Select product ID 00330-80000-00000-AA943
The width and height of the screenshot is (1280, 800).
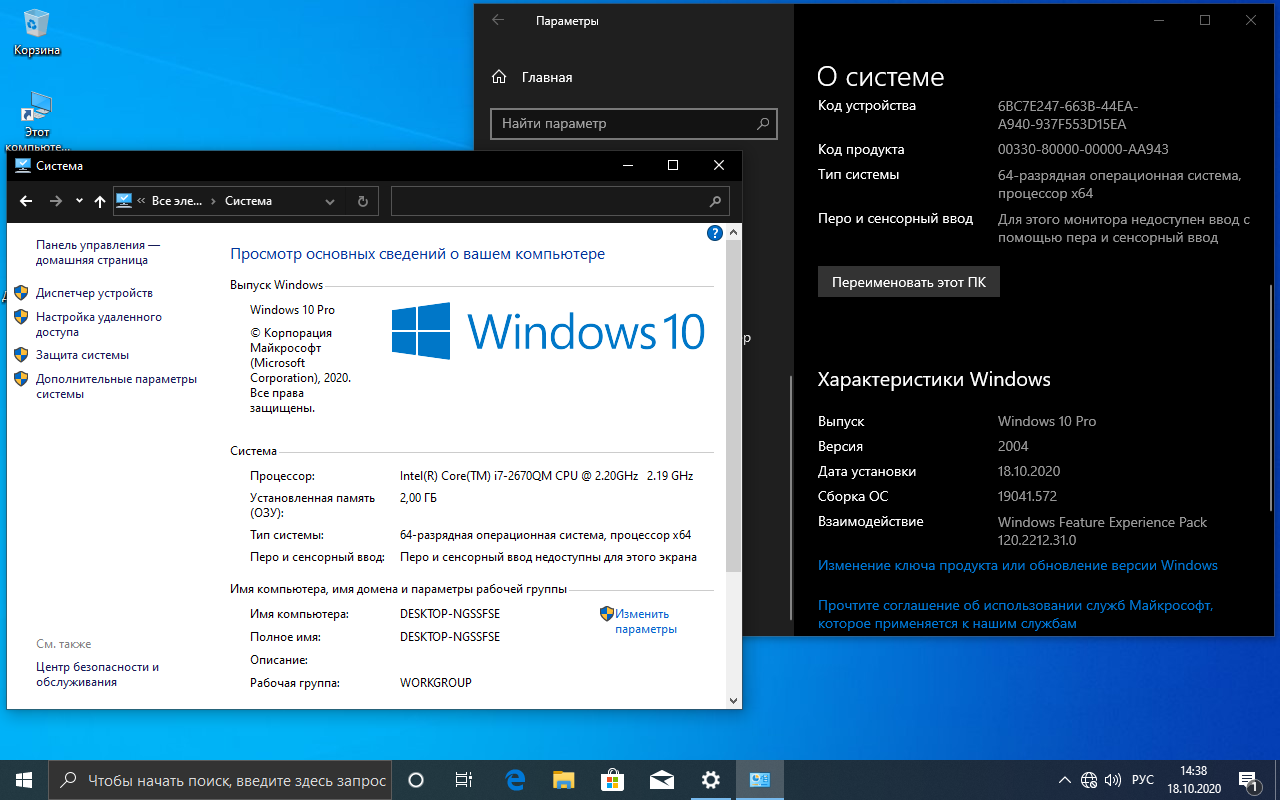pos(1083,149)
